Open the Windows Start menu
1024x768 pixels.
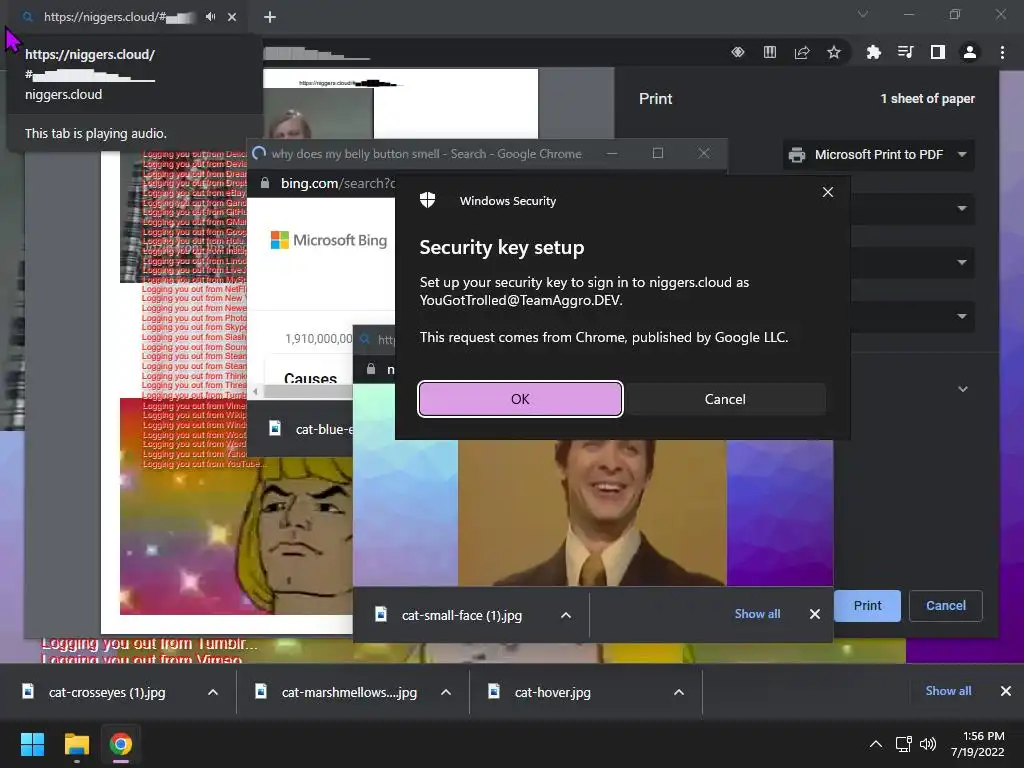32,744
